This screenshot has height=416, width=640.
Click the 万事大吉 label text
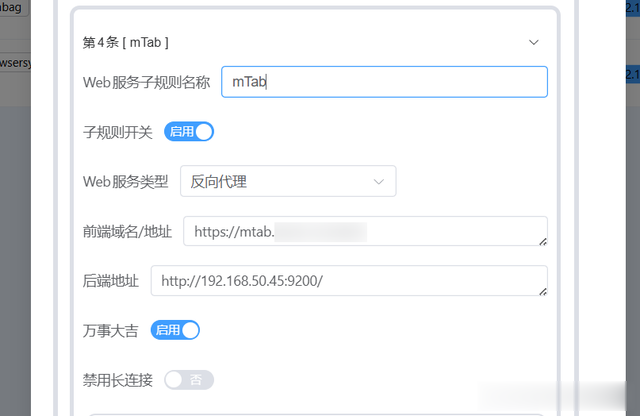point(111,331)
